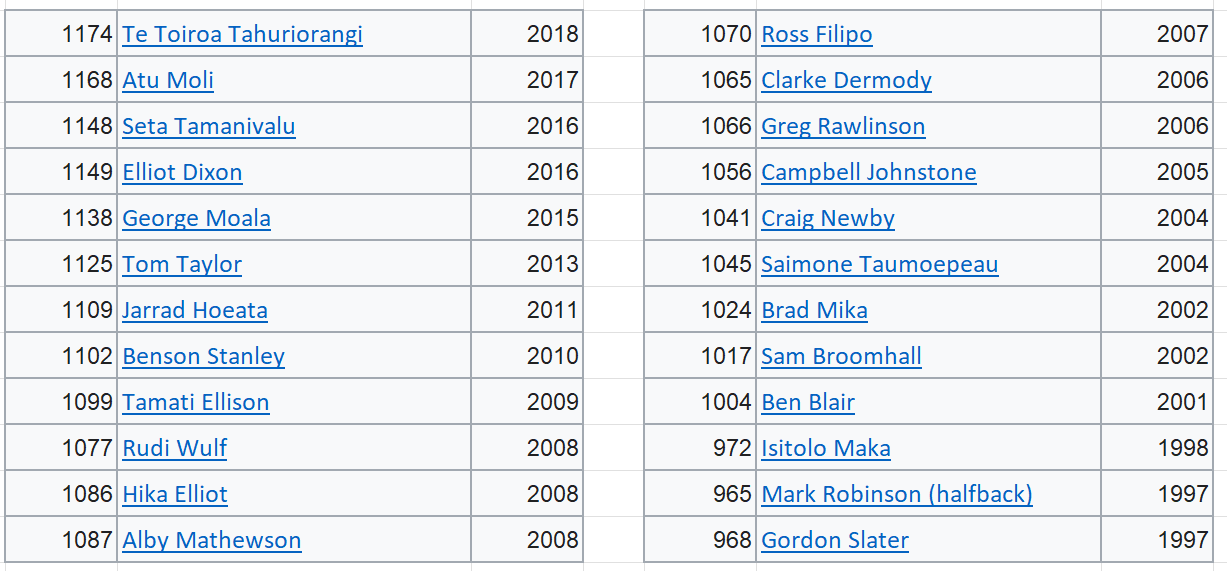Open the Alby Mathewson link
Screen dimensions: 1227x571
[212, 540]
